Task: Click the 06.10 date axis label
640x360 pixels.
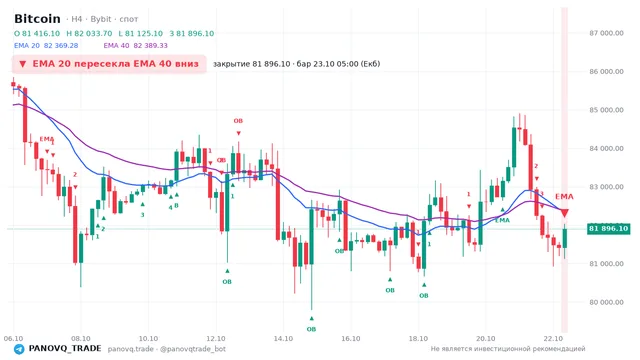Action: pos(13,339)
